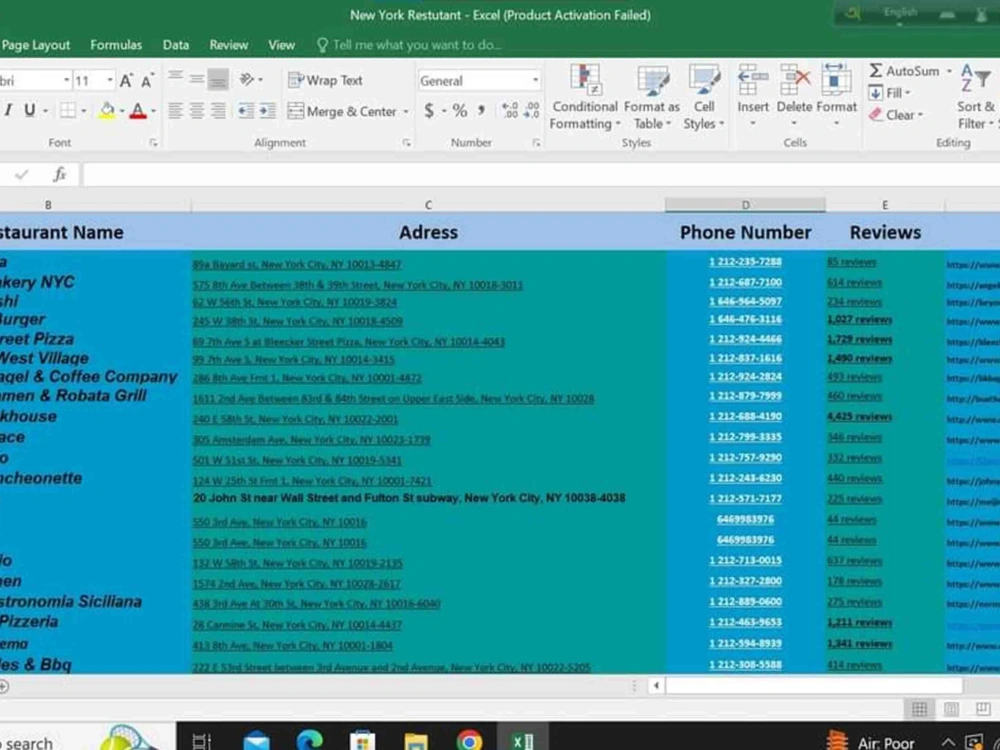Apply underline formatting
This screenshot has height=750, width=1000.
[x=29, y=110]
